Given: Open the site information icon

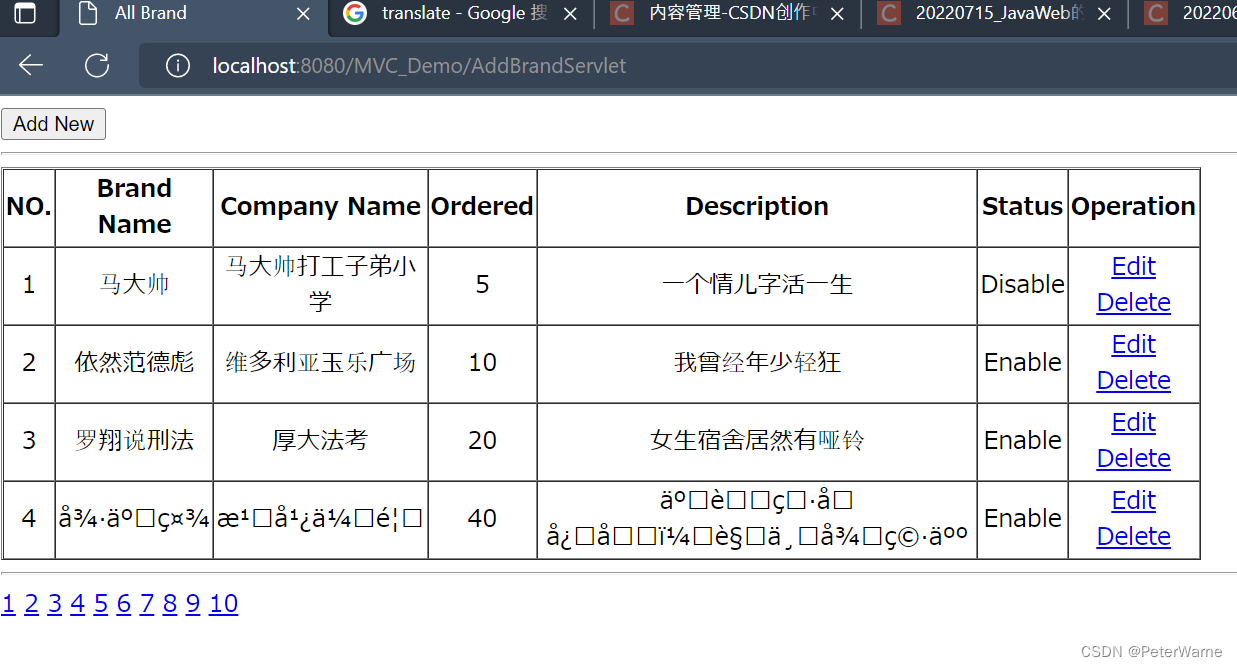Looking at the screenshot, I should tap(177, 66).
